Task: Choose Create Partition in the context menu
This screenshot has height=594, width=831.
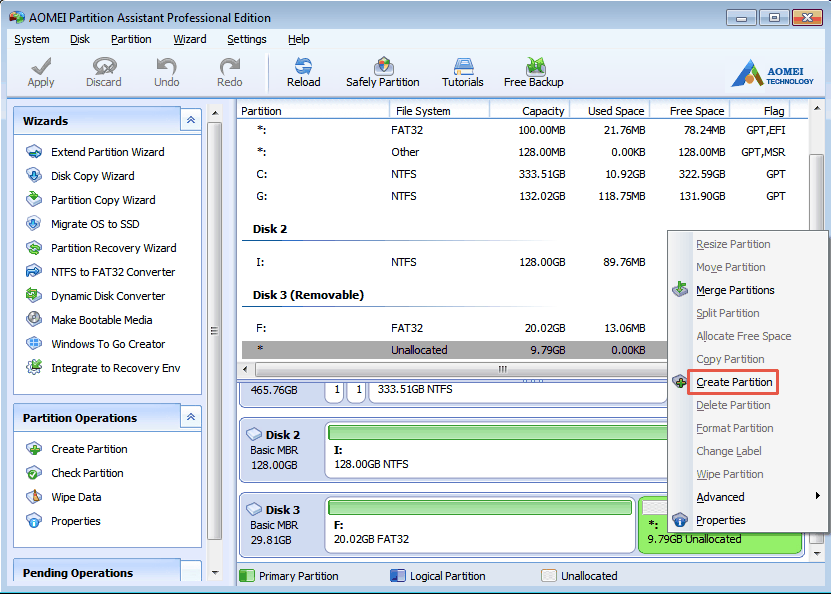Action: coord(734,382)
